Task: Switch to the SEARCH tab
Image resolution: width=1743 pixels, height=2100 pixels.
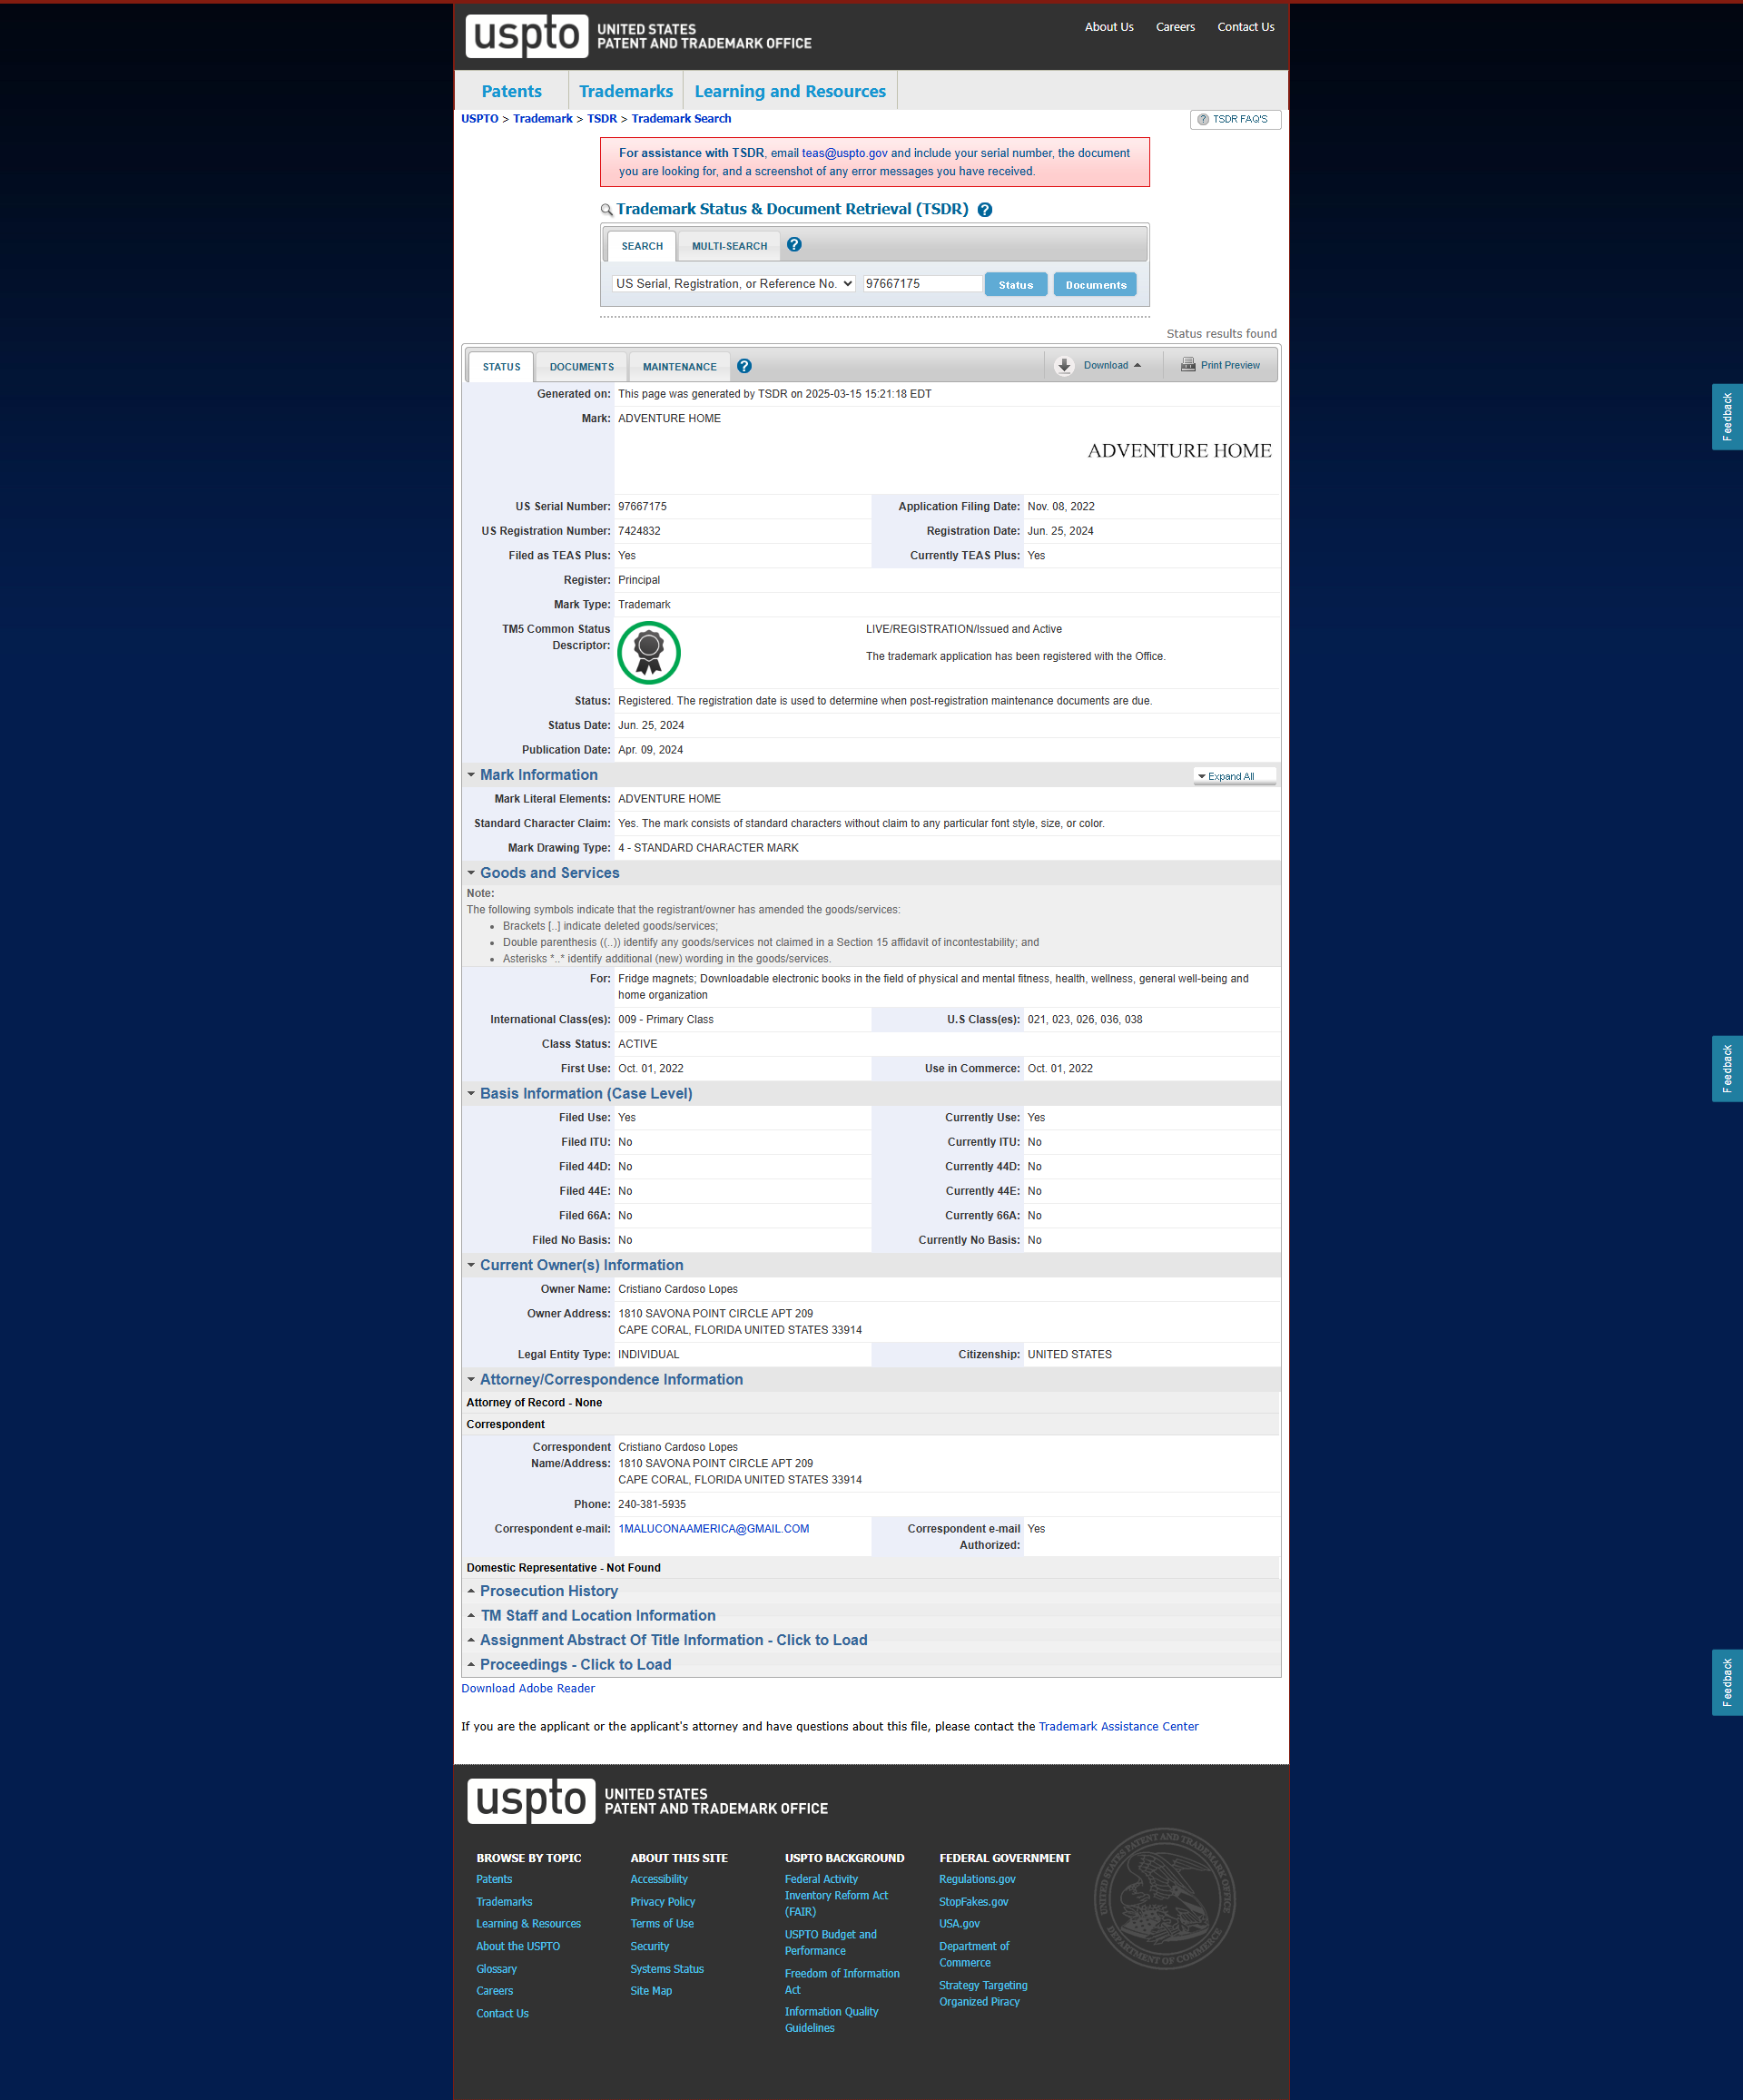Action: pyautogui.click(x=642, y=246)
